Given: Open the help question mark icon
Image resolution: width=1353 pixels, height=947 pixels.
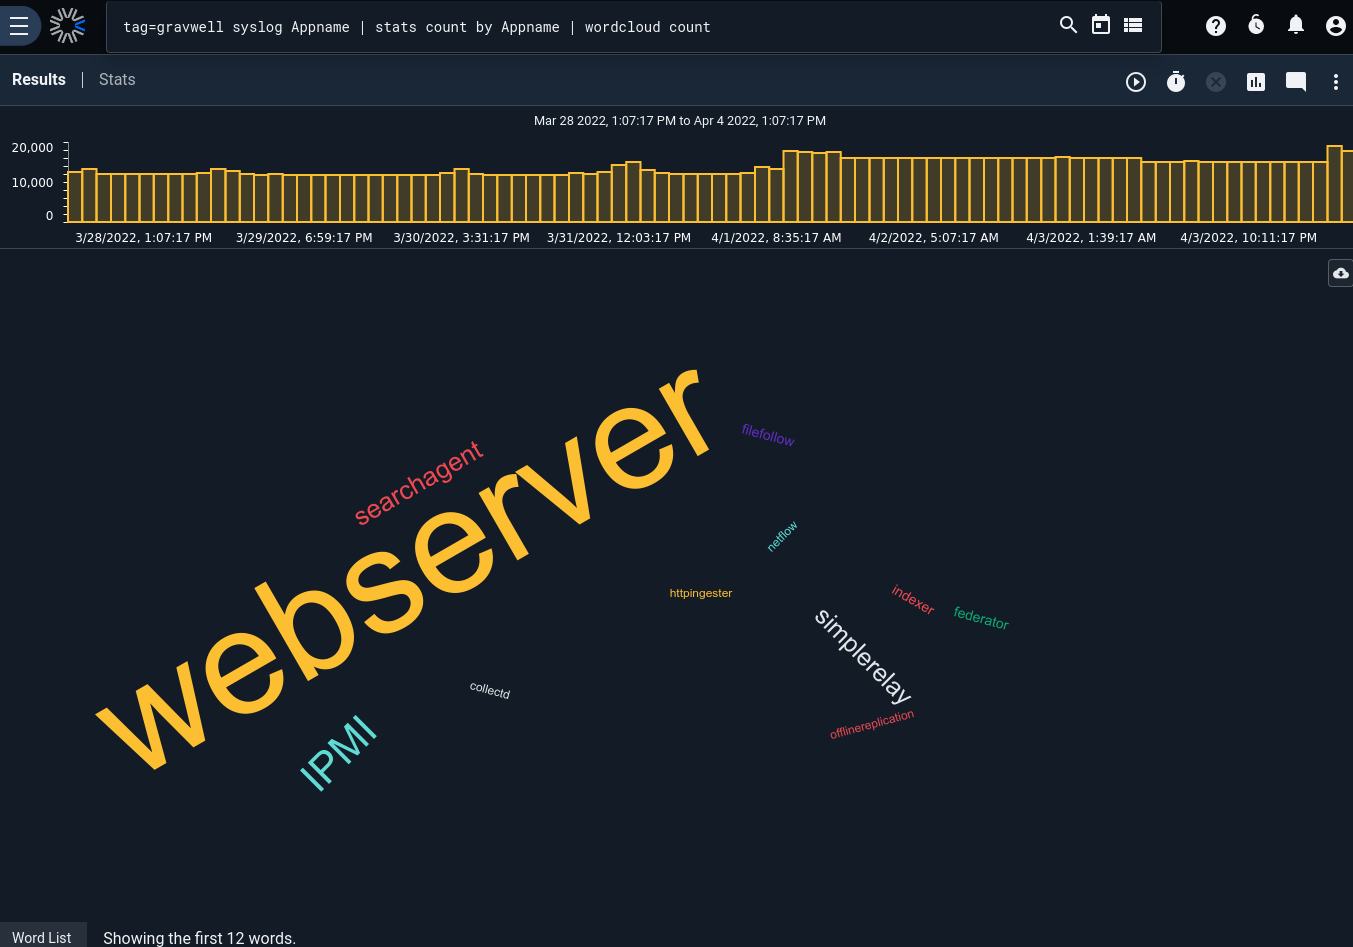Looking at the screenshot, I should point(1215,26).
